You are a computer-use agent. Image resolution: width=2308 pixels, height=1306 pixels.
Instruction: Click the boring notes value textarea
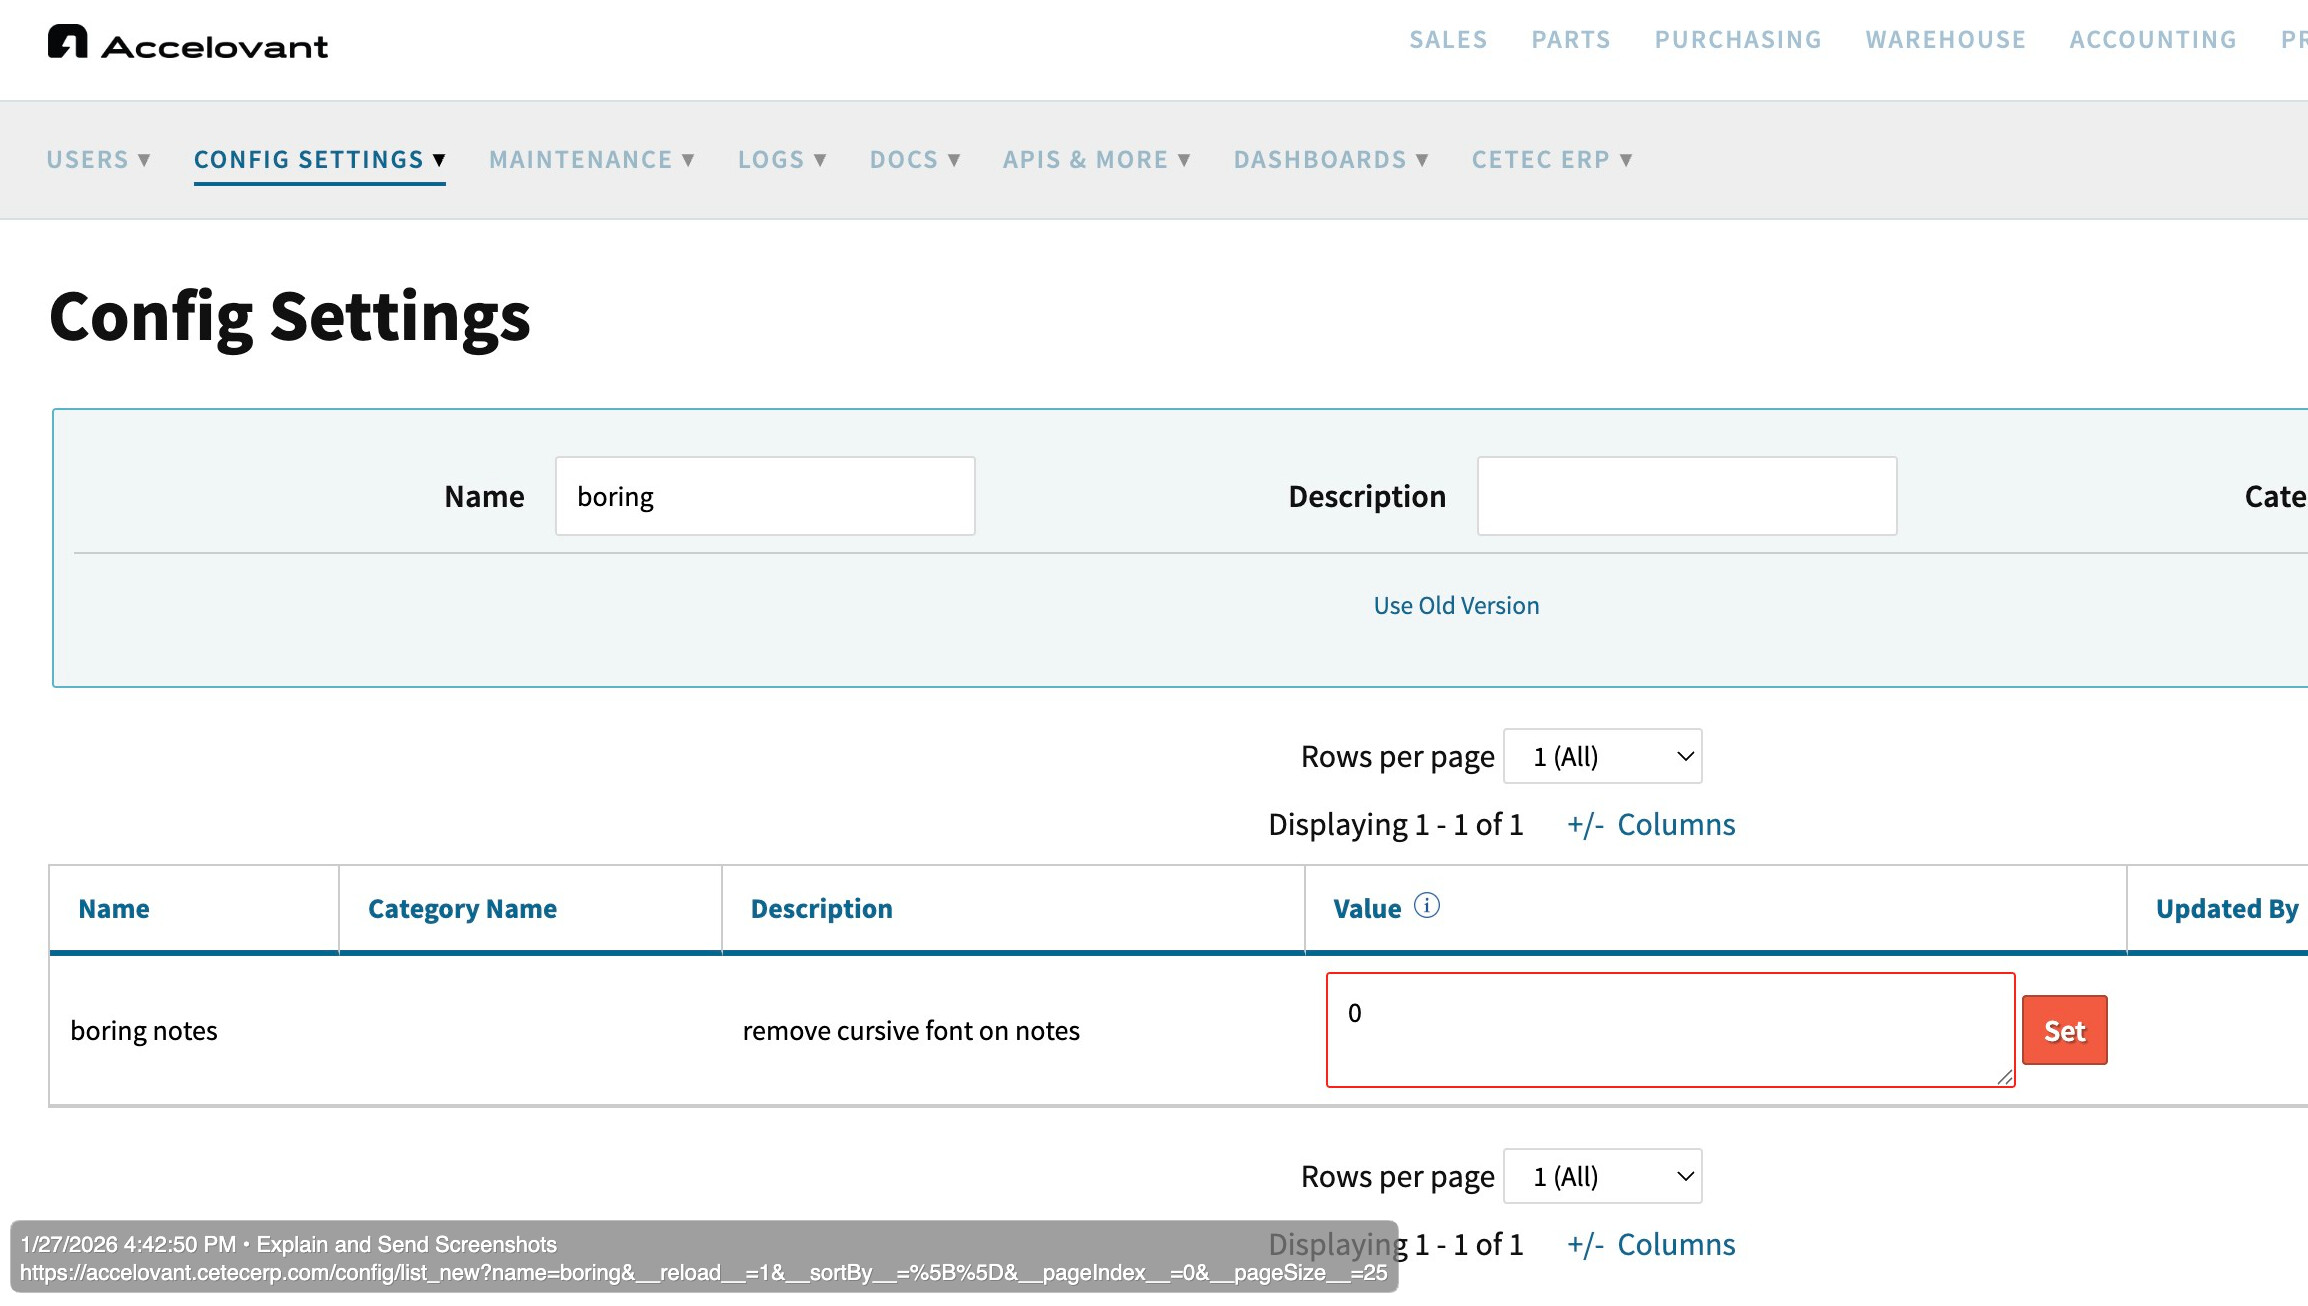point(1670,1030)
